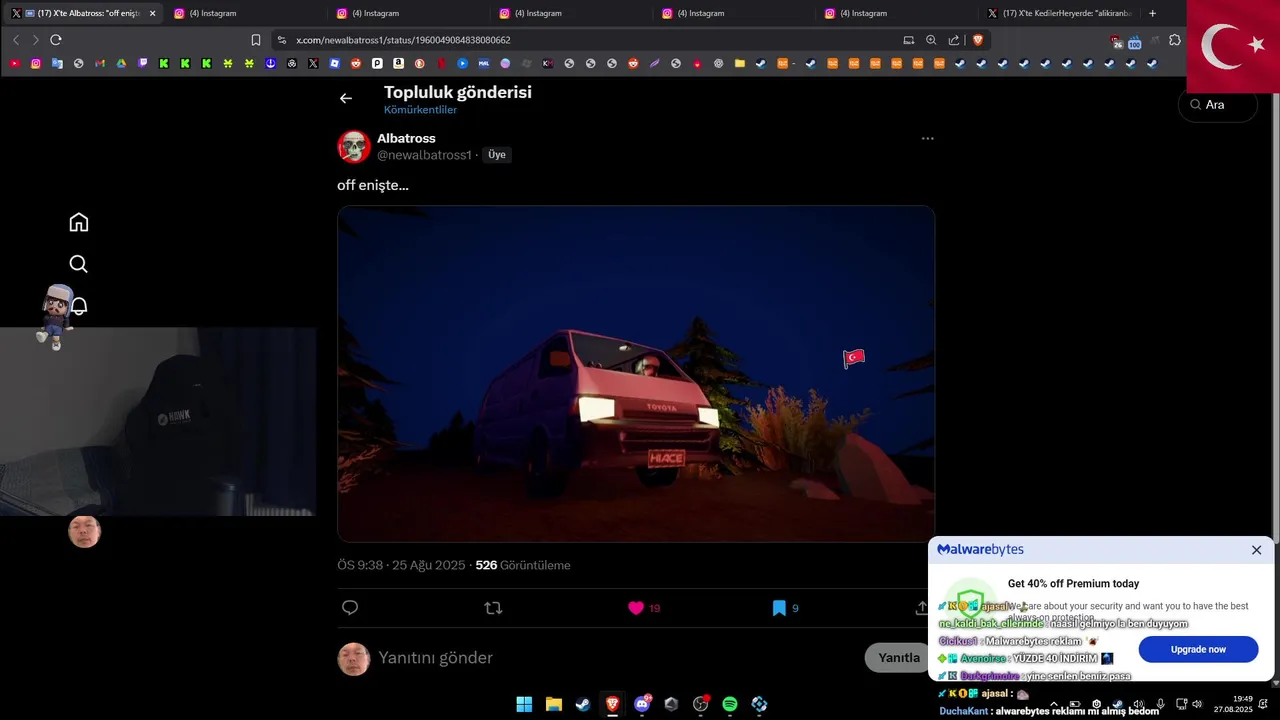Open Google Drive bookmark icon

121,63
